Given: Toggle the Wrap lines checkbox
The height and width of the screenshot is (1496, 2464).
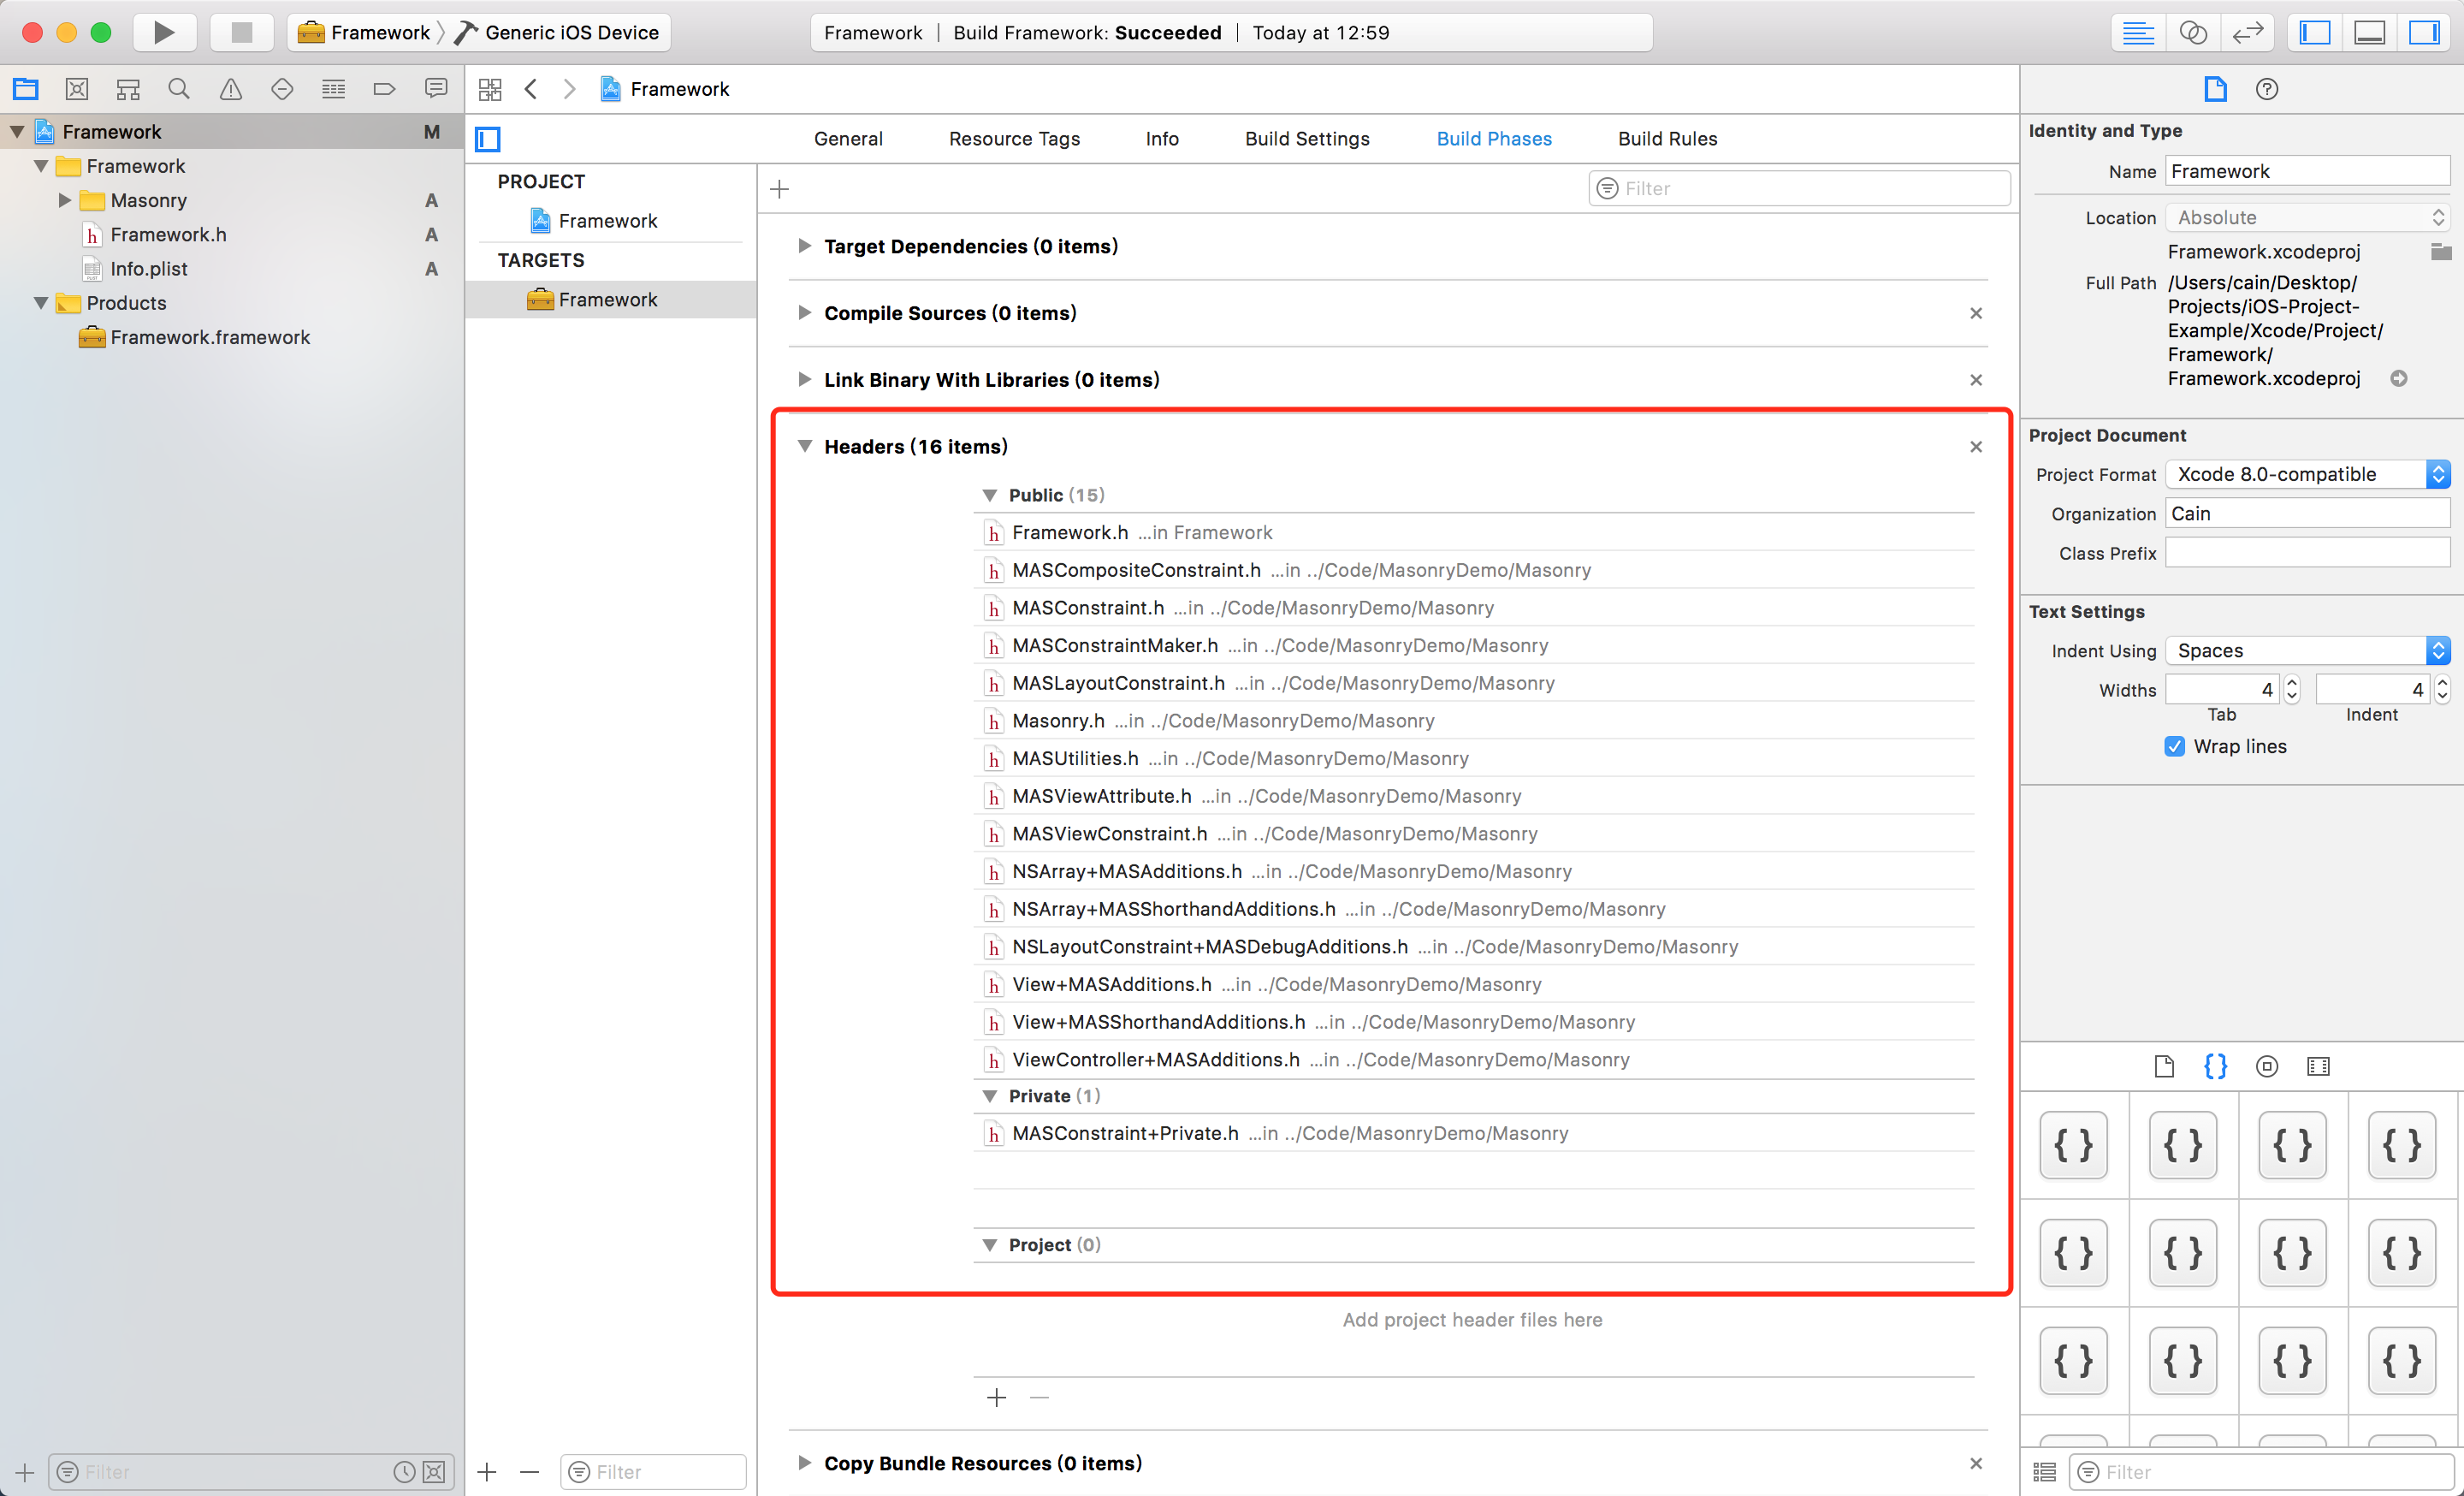Looking at the screenshot, I should pos(2174,746).
